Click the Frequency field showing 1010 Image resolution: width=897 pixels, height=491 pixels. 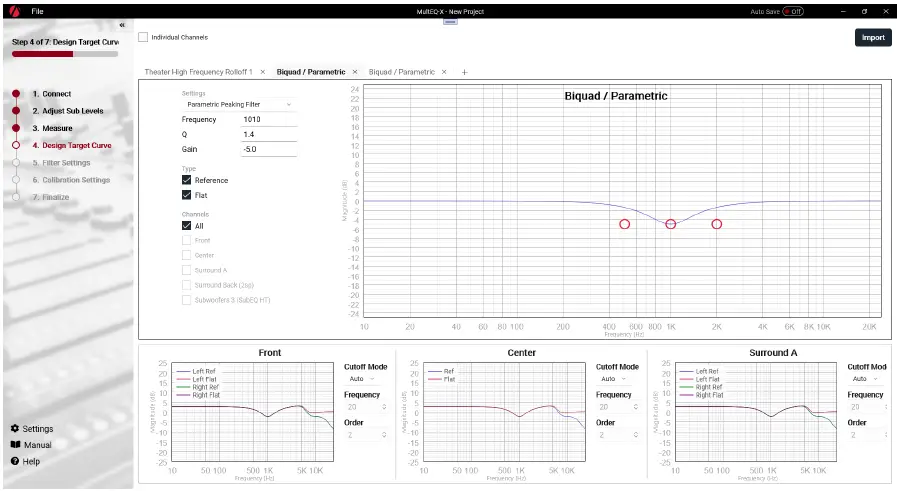coord(269,120)
